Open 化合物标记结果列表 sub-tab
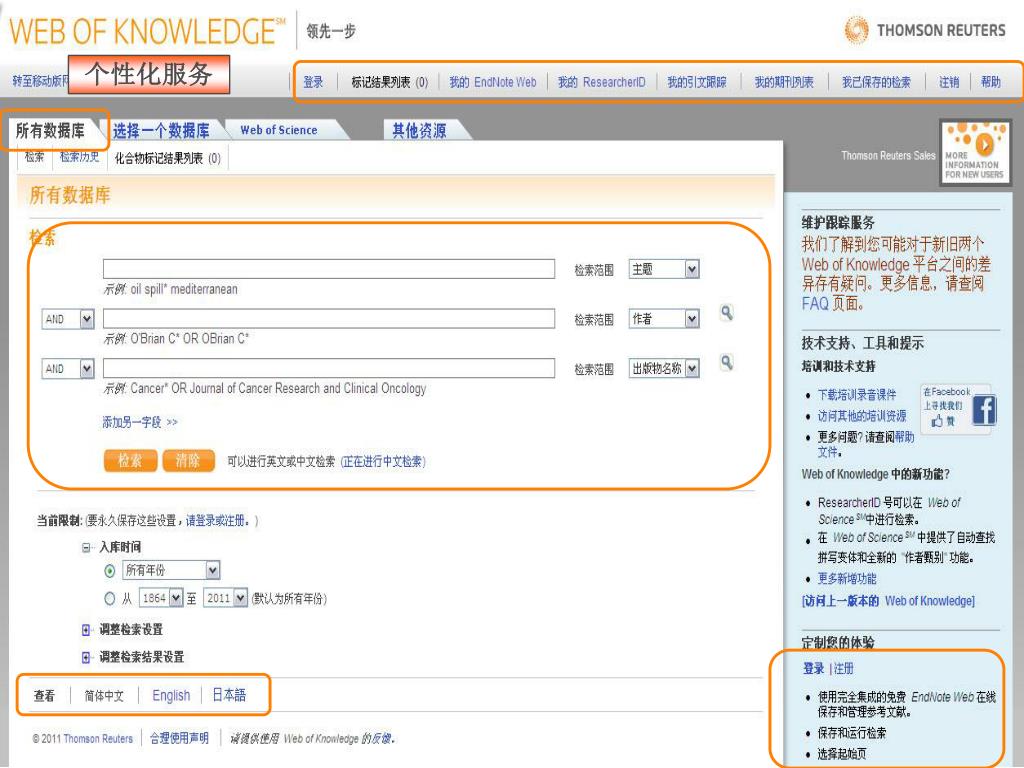 coord(168,158)
